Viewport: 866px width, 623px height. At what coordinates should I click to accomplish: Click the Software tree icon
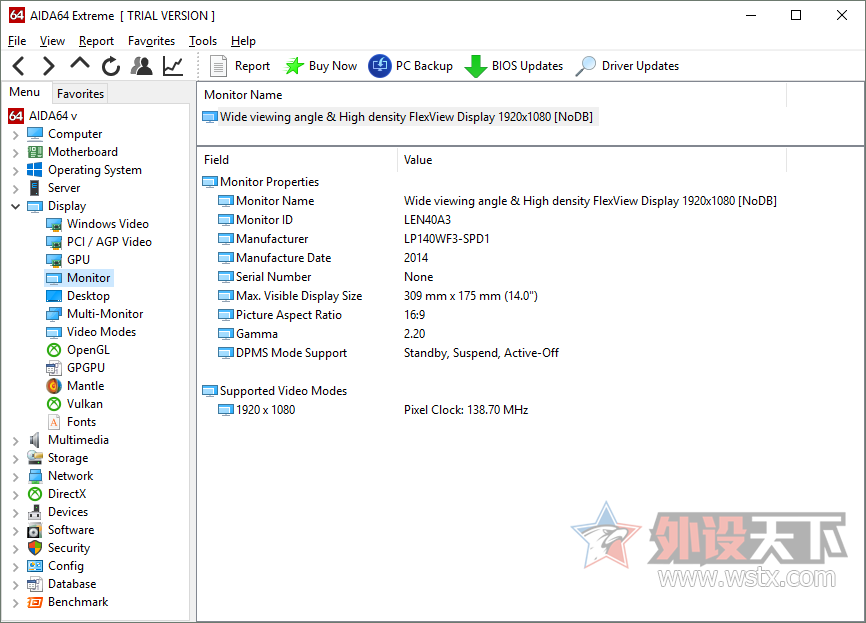(35, 530)
